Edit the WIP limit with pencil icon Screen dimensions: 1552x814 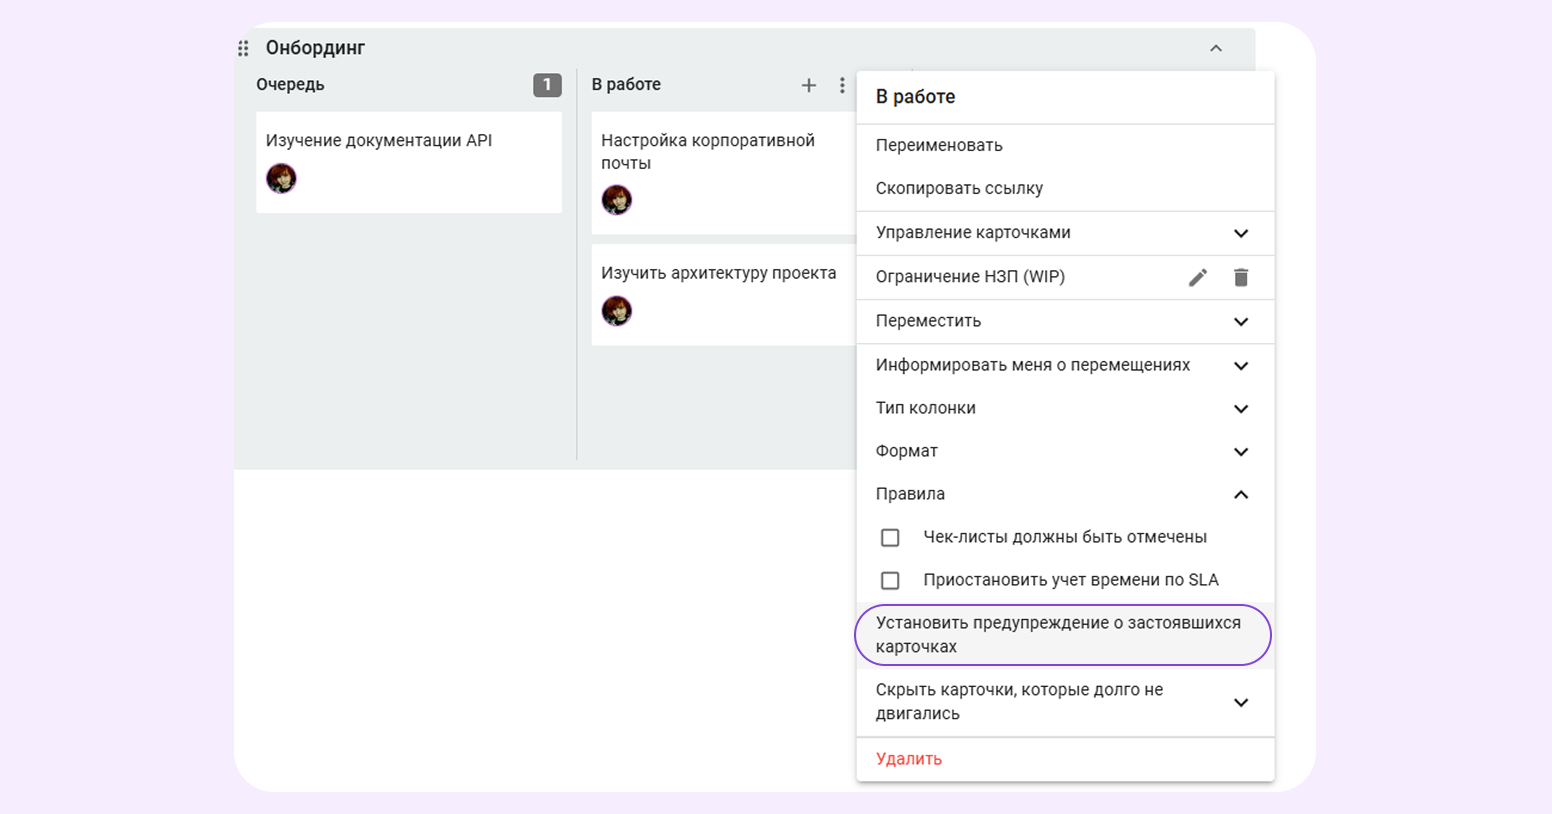click(1197, 277)
